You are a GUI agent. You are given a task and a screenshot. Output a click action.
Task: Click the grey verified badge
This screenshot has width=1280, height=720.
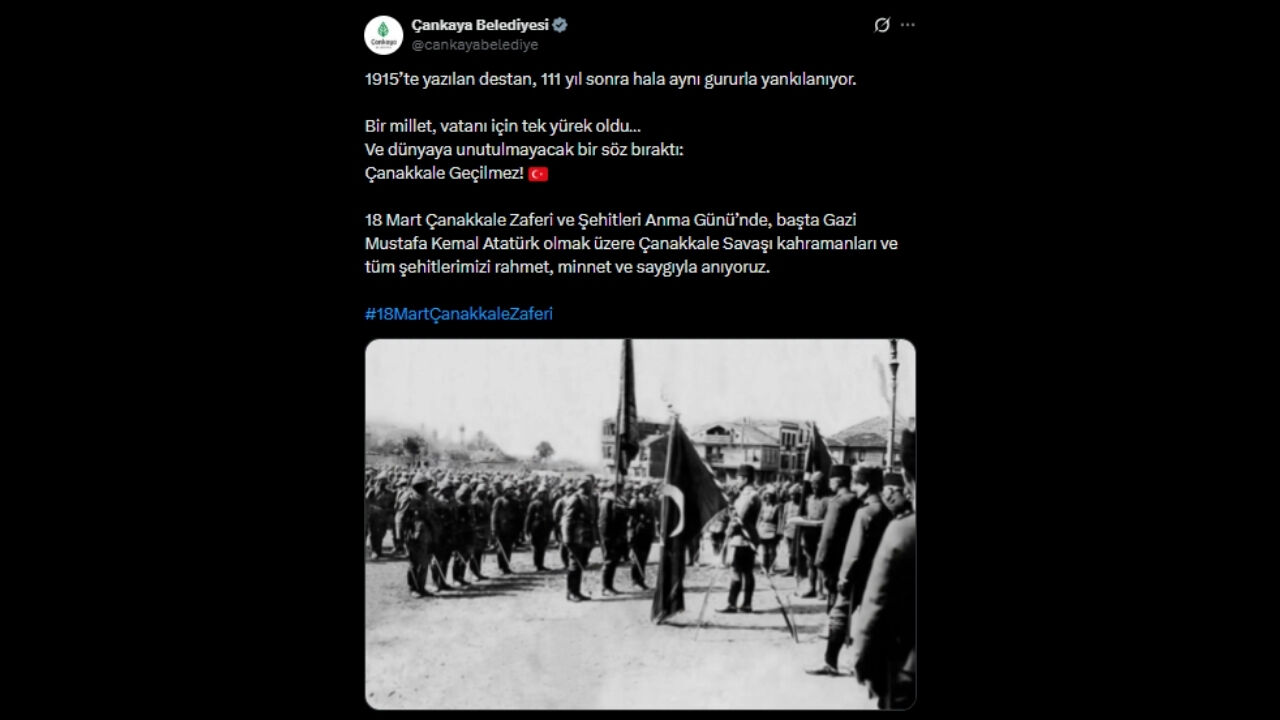coord(561,26)
